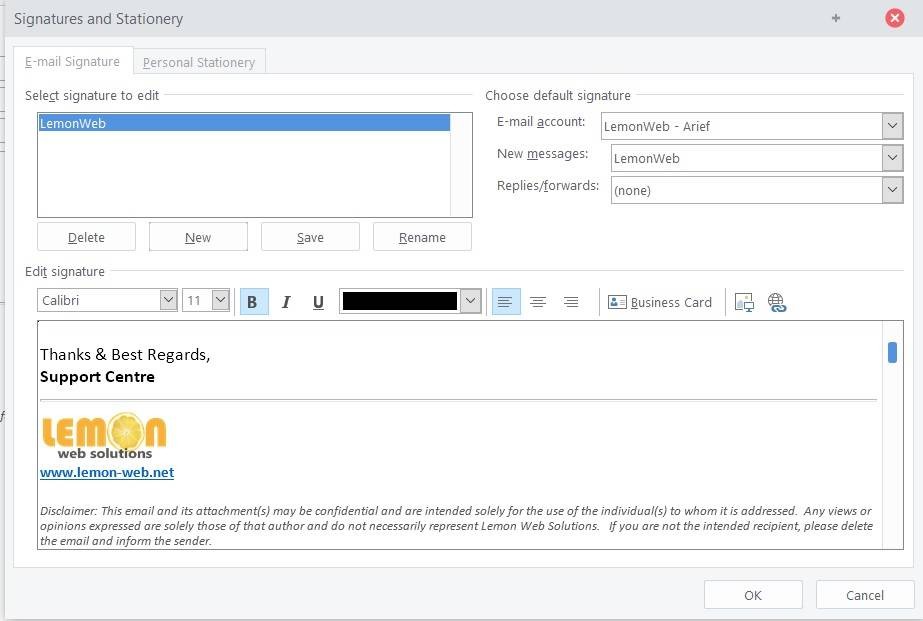This screenshot has height=621, width=923.
Task: Insert a Business Card
Action: [x=660, y=302]
